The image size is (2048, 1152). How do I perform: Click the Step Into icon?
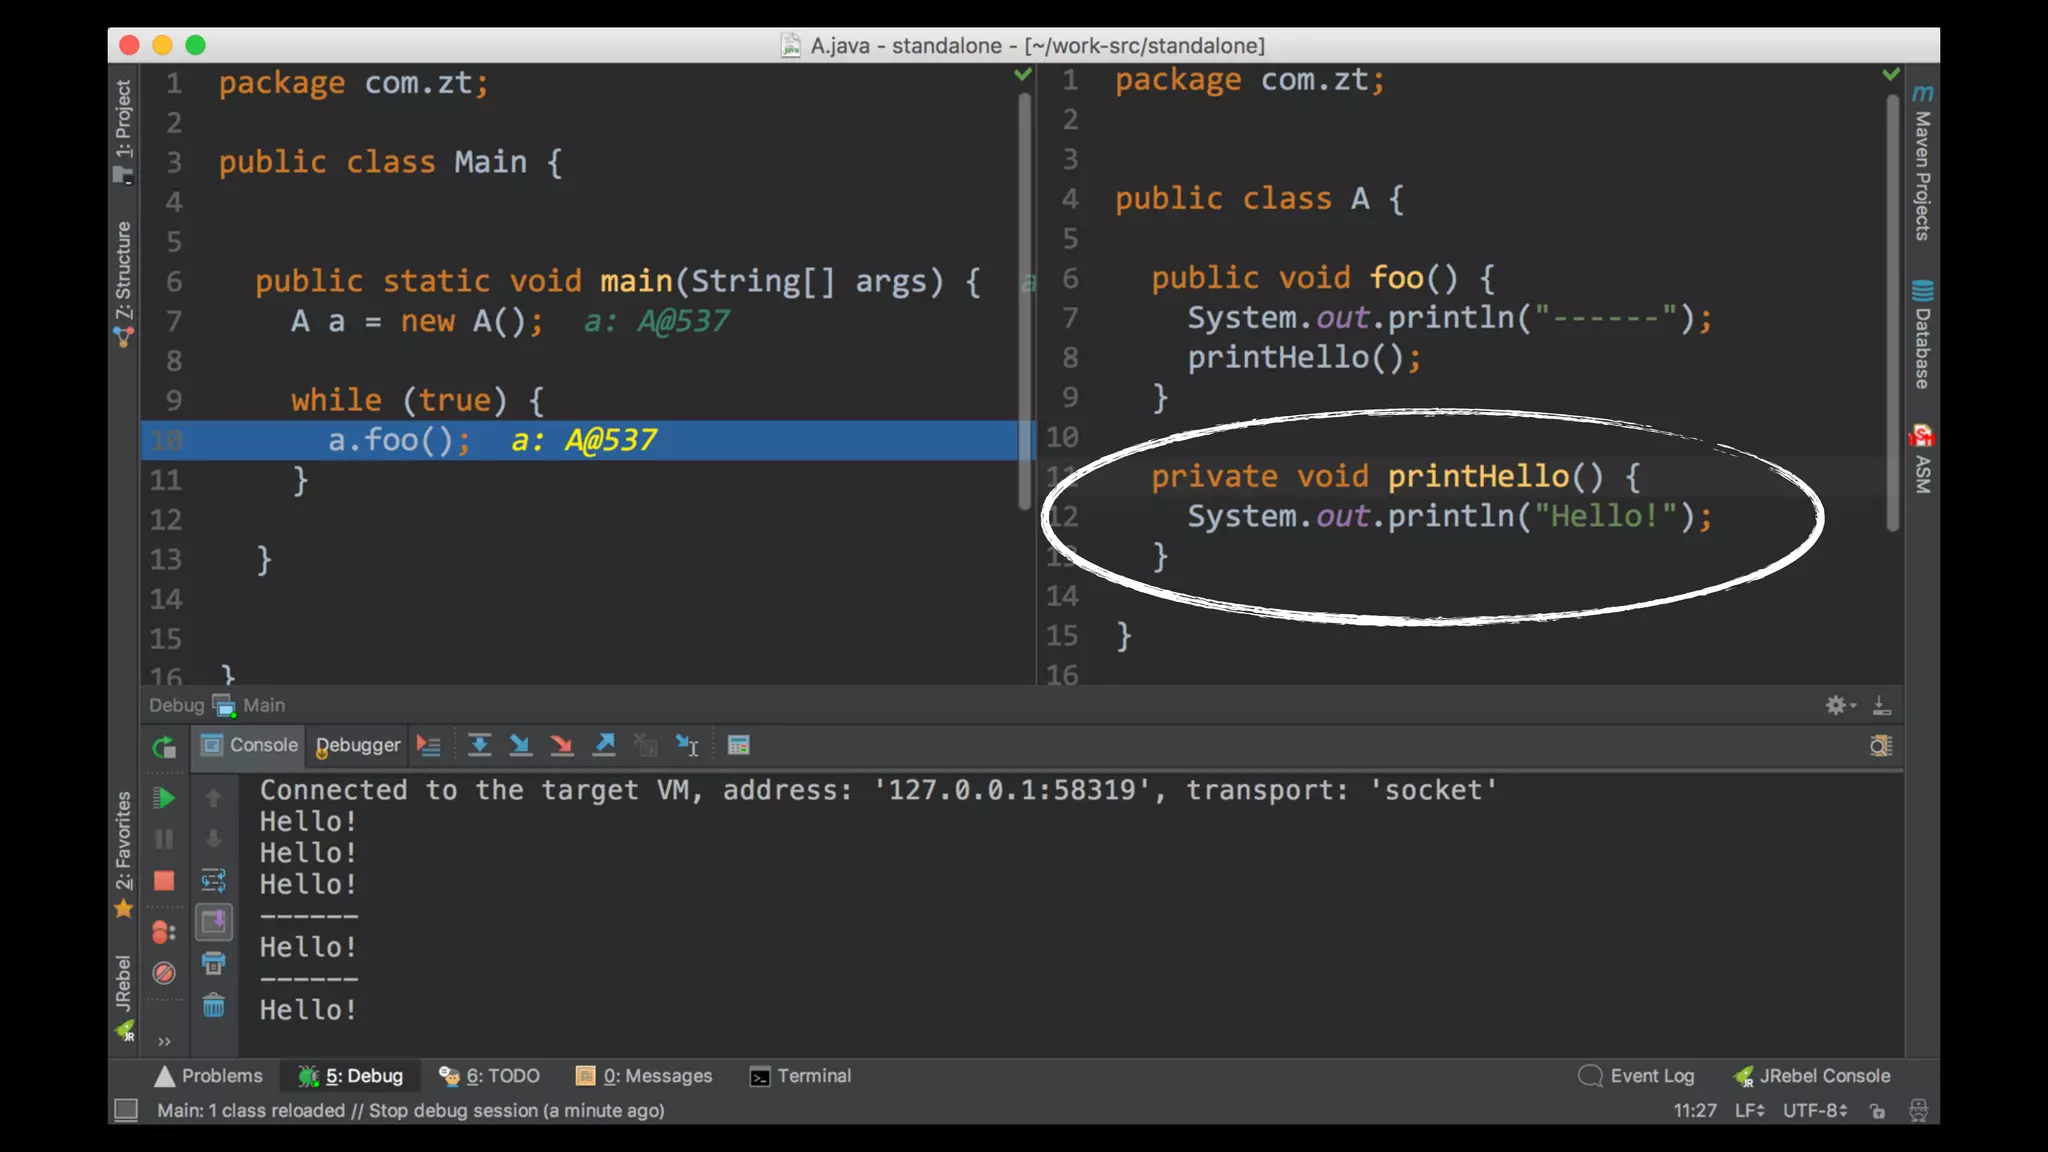[x=520, y=745]
